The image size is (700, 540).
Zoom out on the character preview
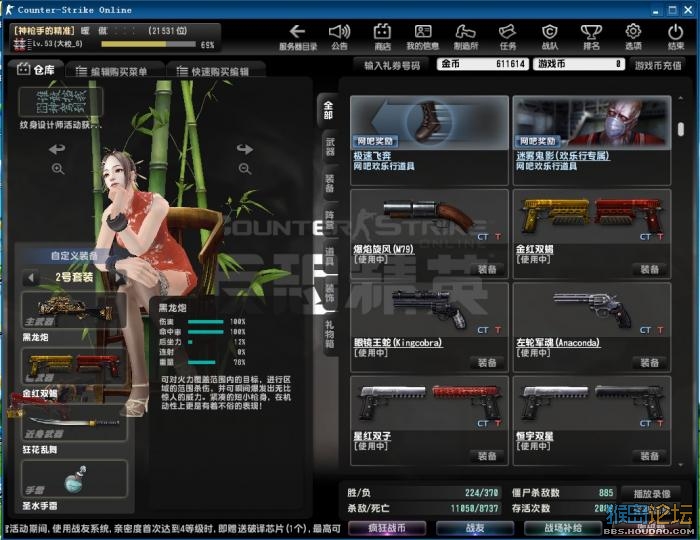244,169
